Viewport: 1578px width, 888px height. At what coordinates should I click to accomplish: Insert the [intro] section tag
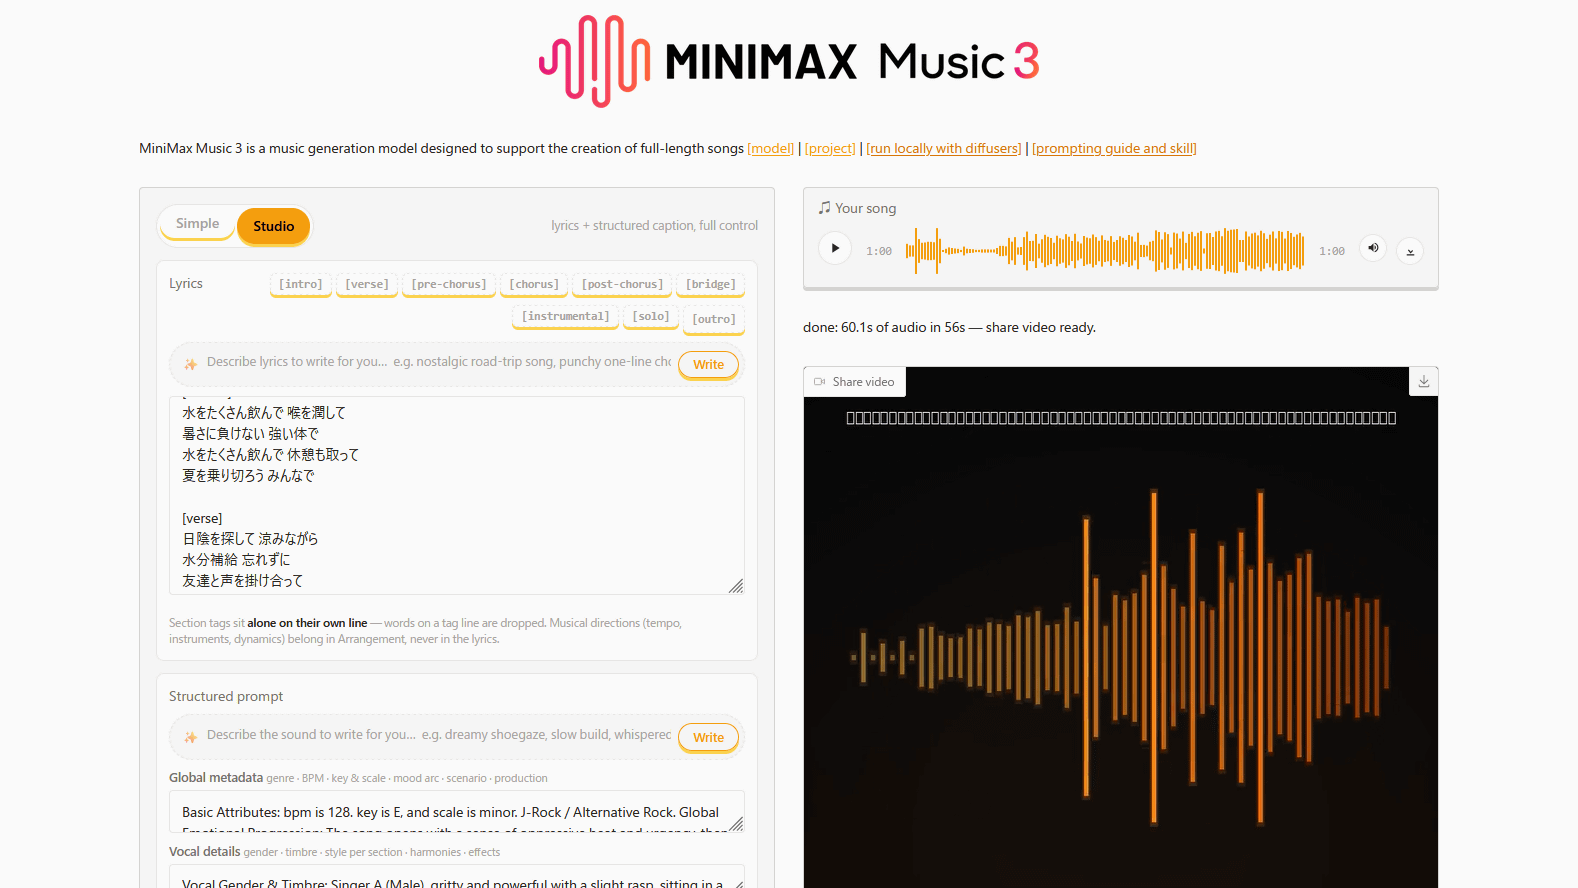click(301, 285)
